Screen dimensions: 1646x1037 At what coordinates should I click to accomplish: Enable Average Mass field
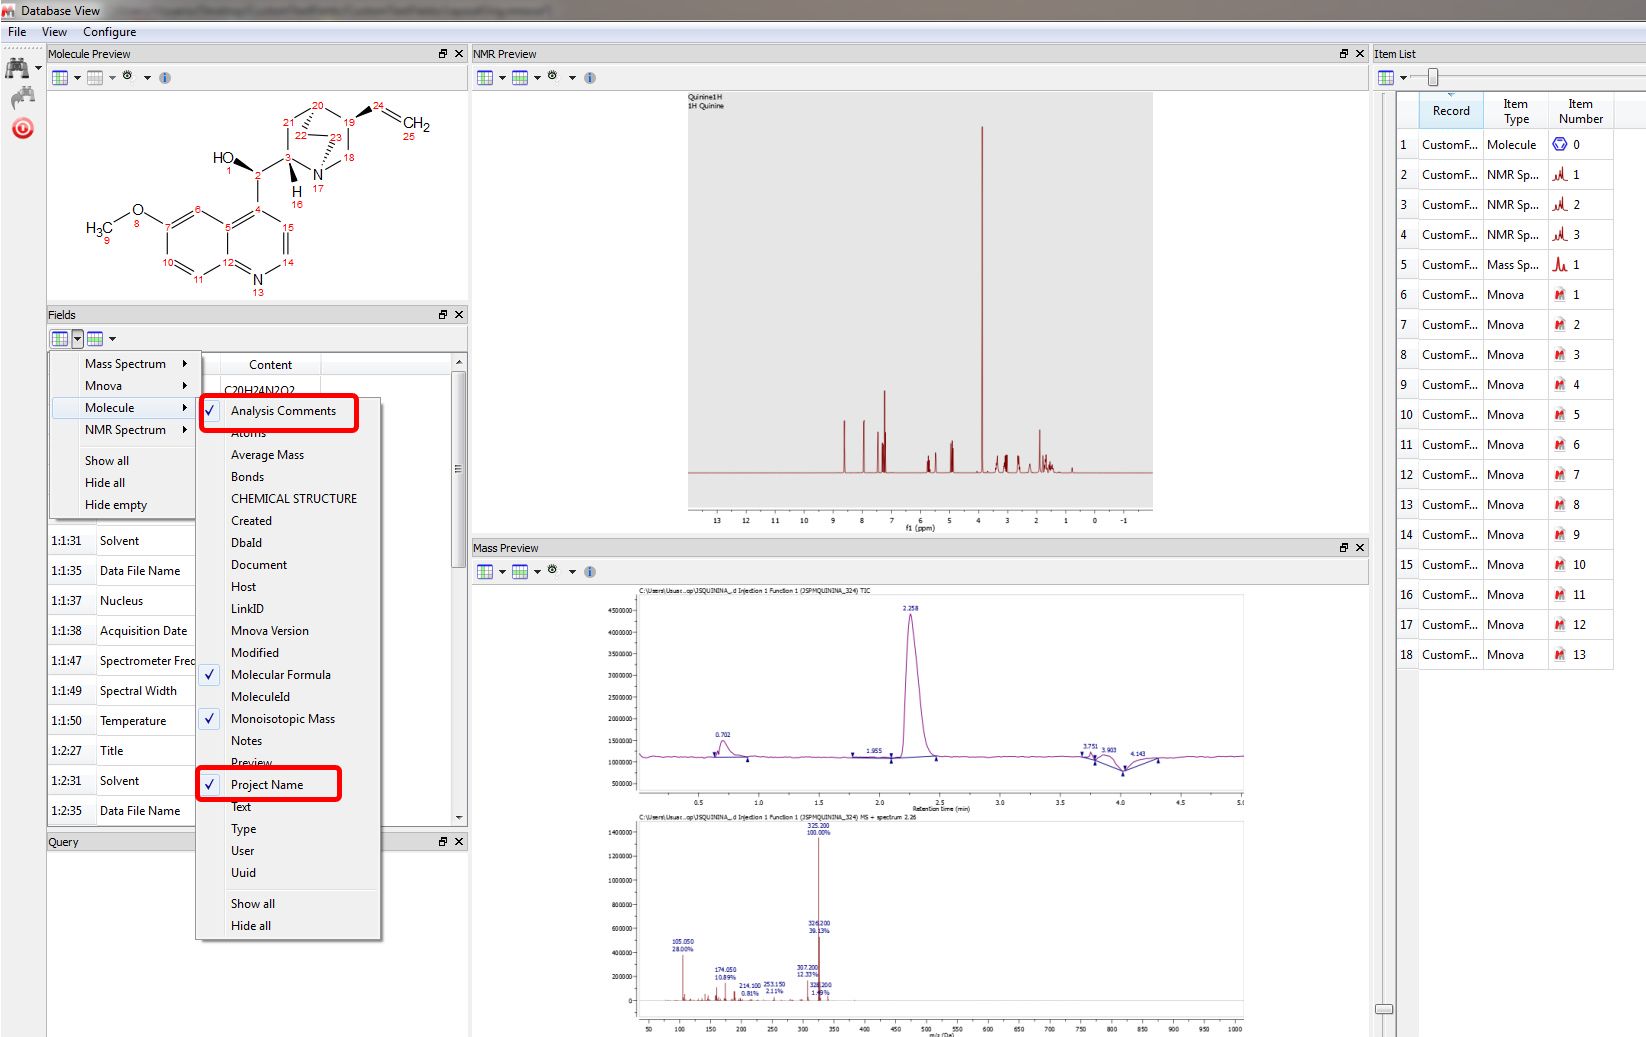(x=288, y=455)
